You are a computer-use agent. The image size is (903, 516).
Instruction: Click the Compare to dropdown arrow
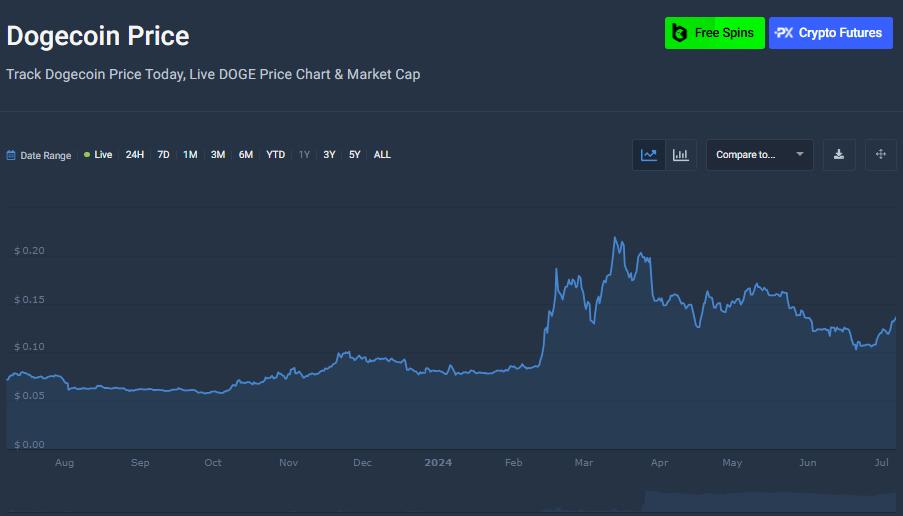(x=800, y=155)
